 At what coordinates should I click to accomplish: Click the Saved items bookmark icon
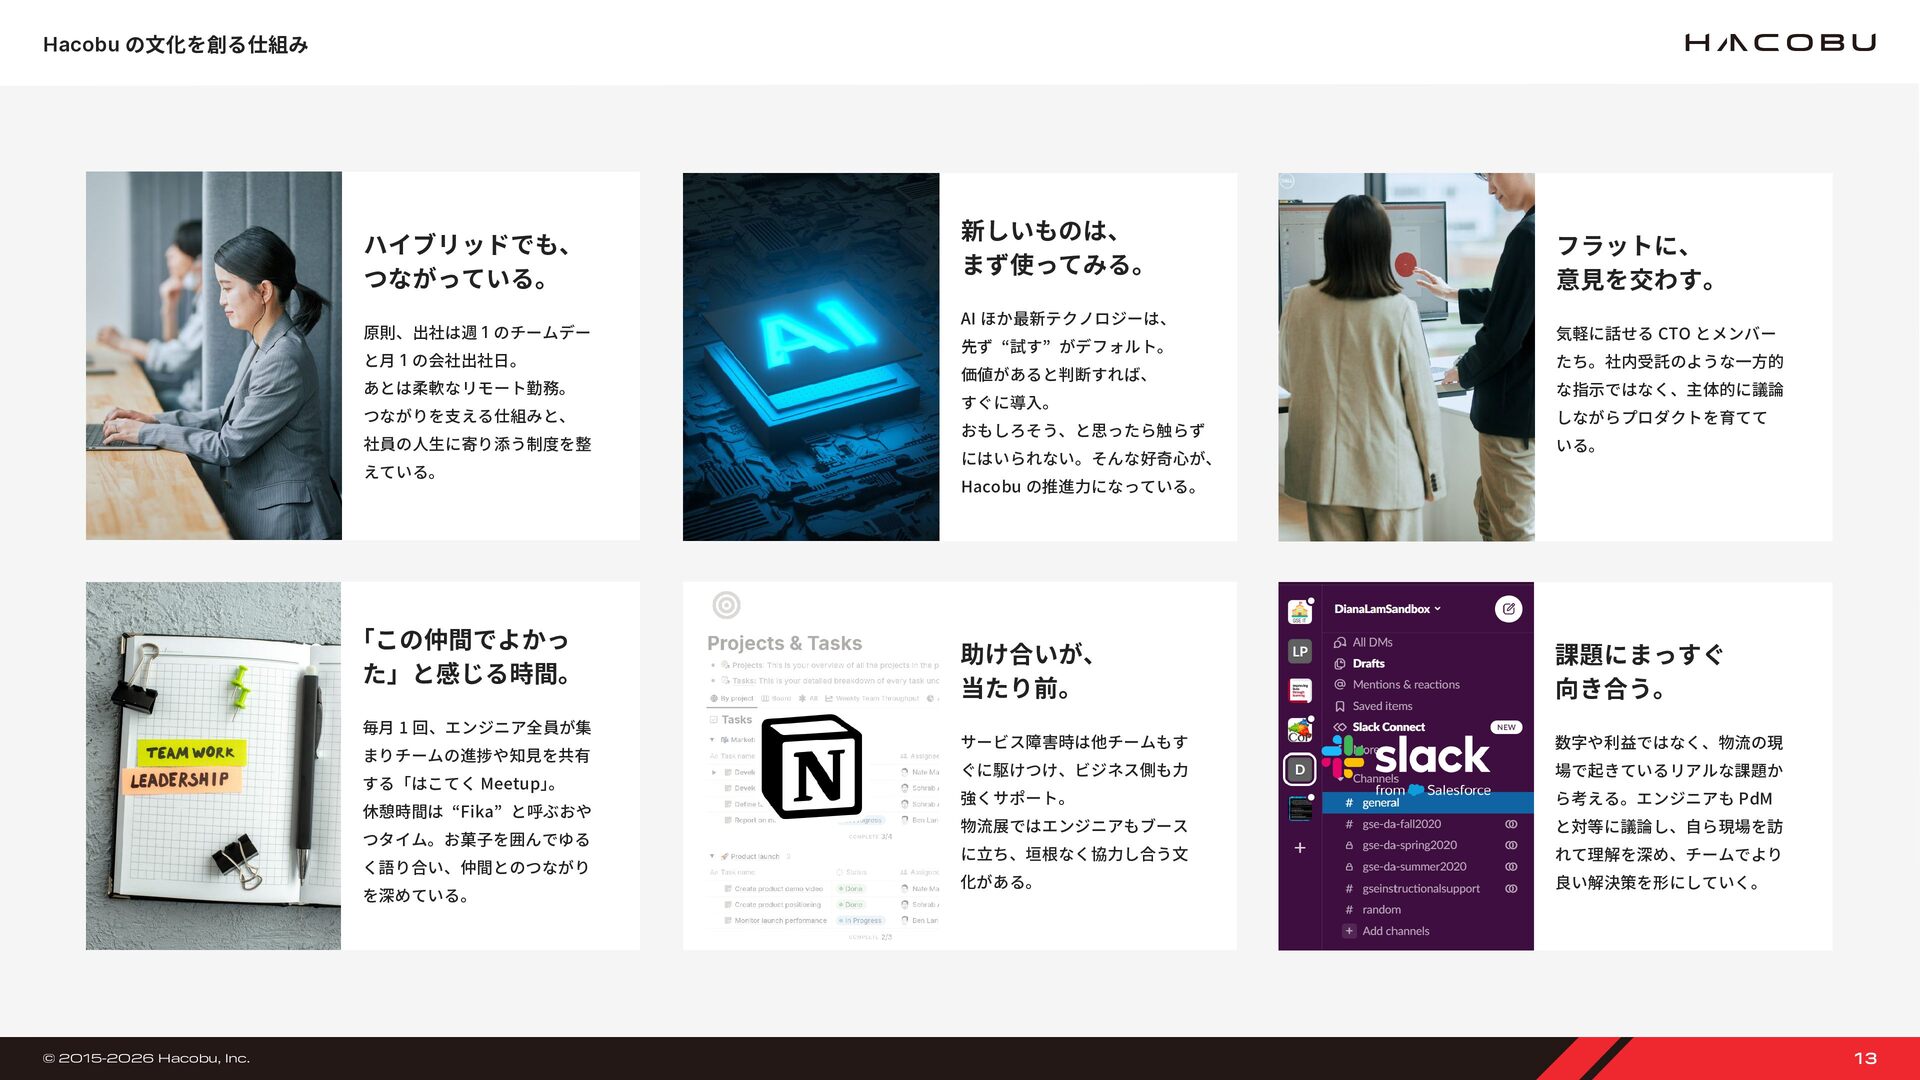pyautogui.click(x=1340, y=706)
